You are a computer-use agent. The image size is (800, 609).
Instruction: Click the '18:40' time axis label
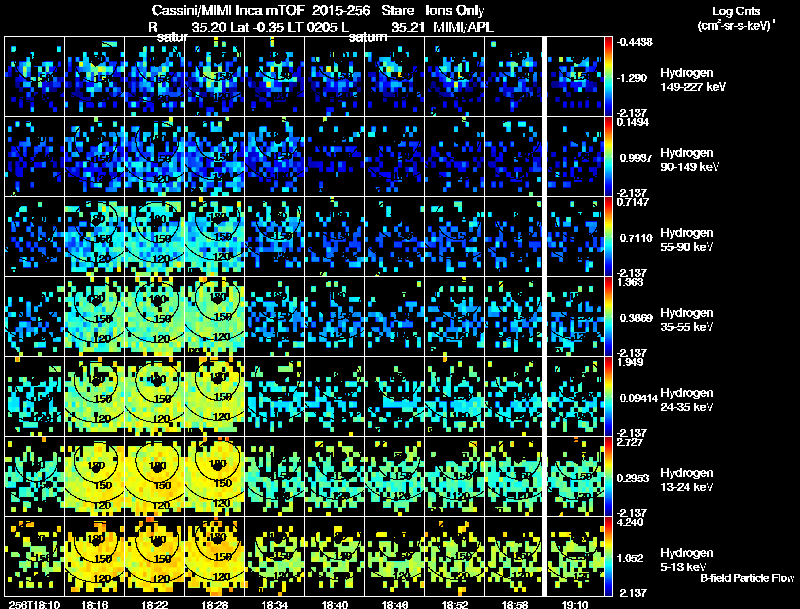point(335,605)
